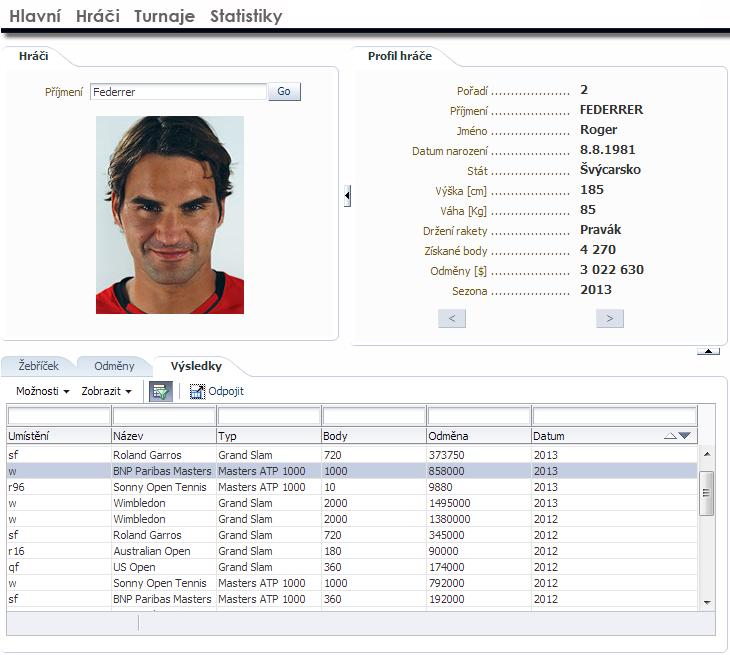The height and width of the screenshot is (655, 730).
Task: Click the Příjmení surname input field
Action: tap(178, 92)
